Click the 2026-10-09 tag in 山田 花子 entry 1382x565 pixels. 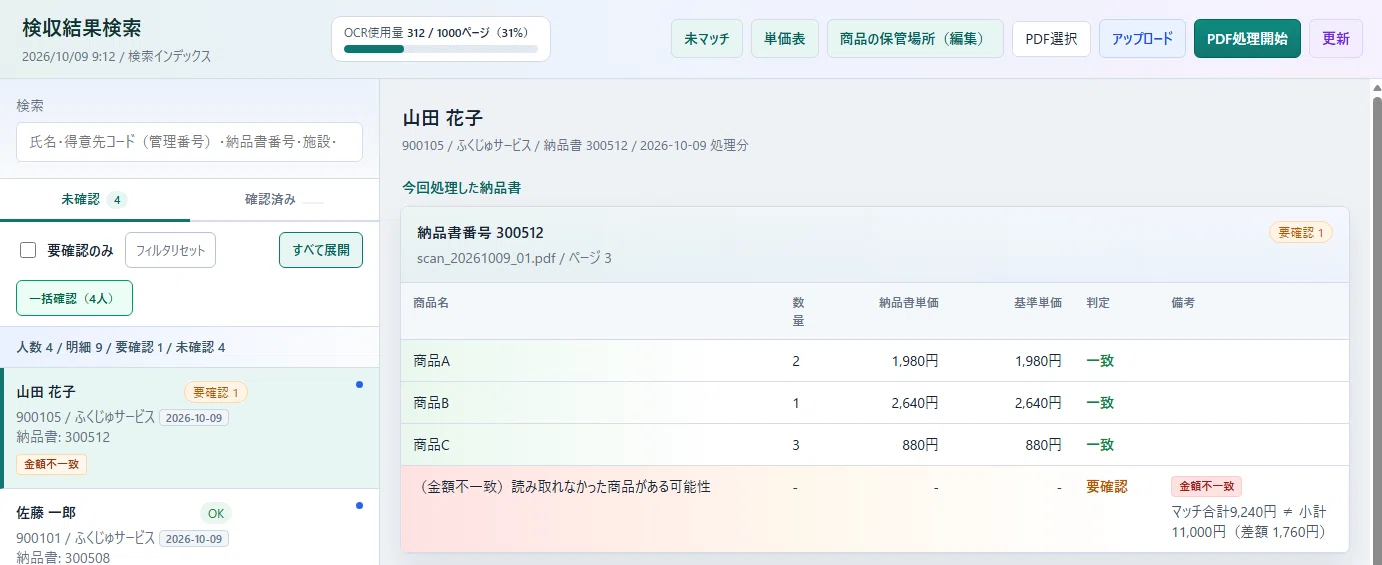(x=194, y=417)
